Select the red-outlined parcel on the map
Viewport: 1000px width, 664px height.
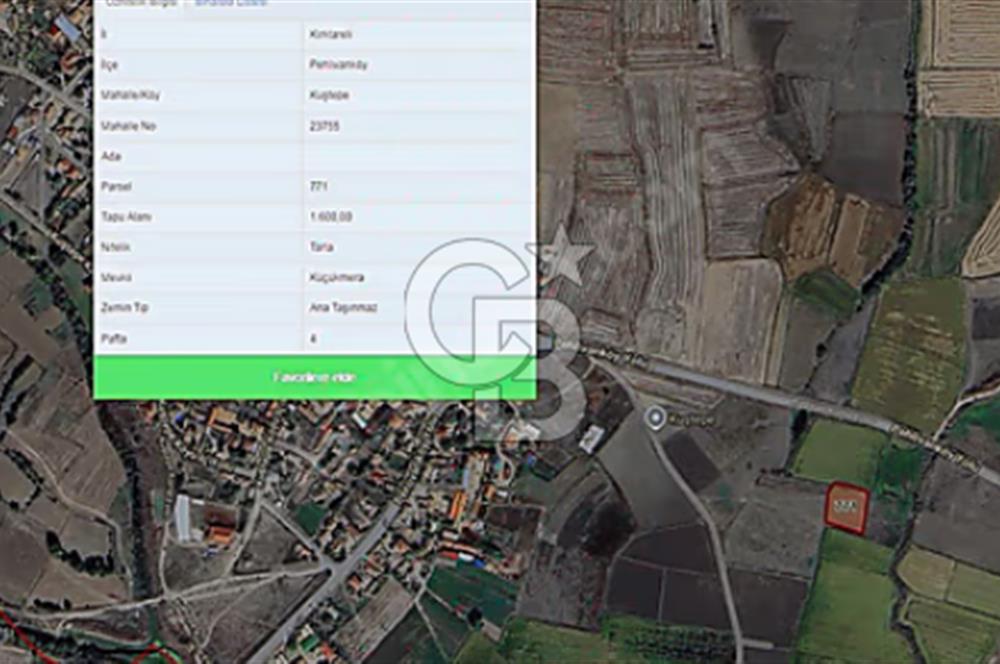846,508
